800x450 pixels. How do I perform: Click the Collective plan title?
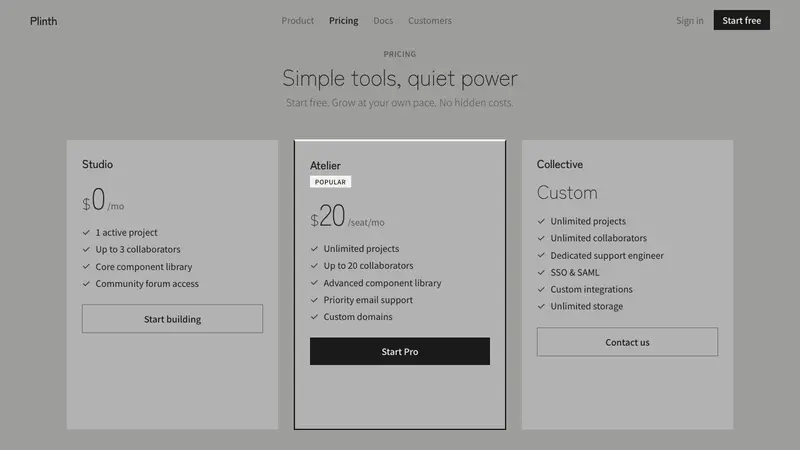pyautogui.click(x=560, y=164)
